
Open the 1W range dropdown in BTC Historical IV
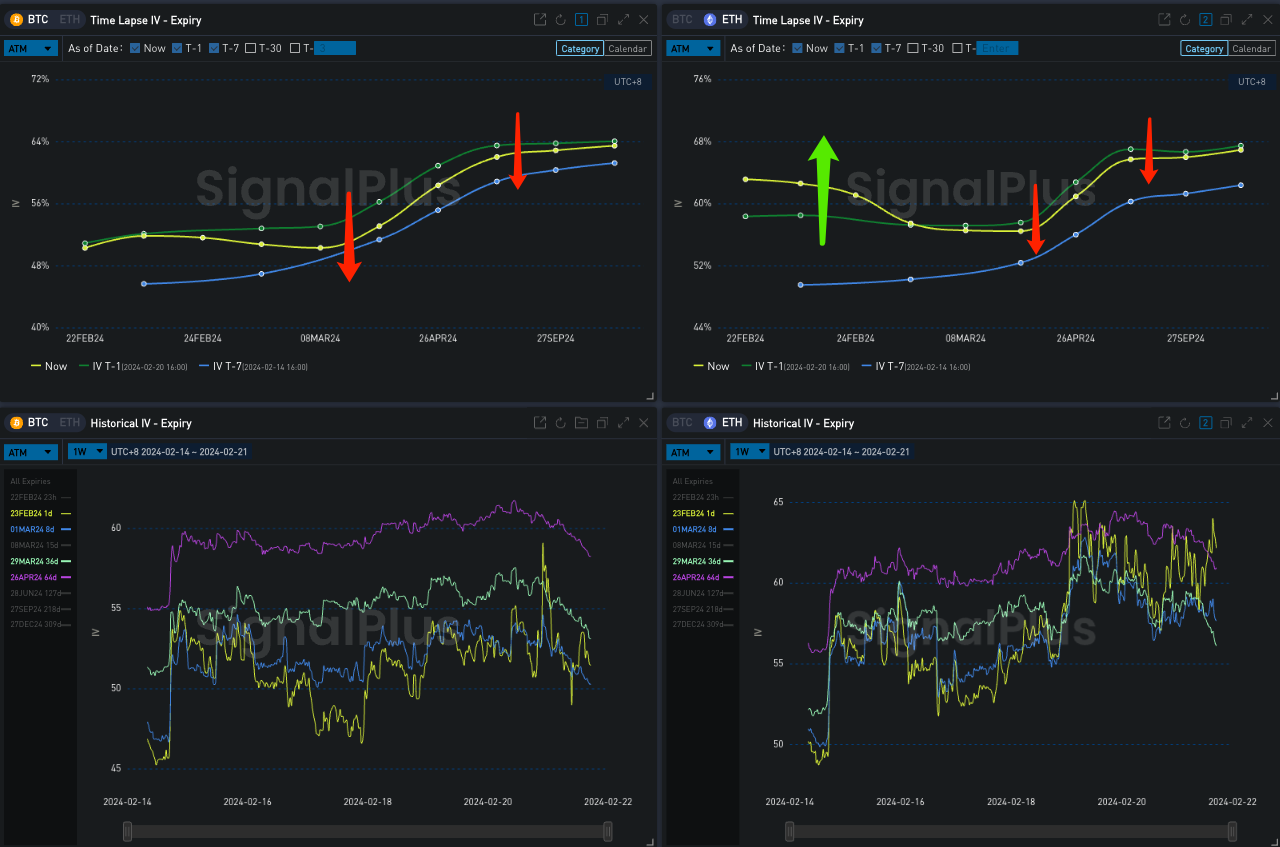(x=85, y=452)
